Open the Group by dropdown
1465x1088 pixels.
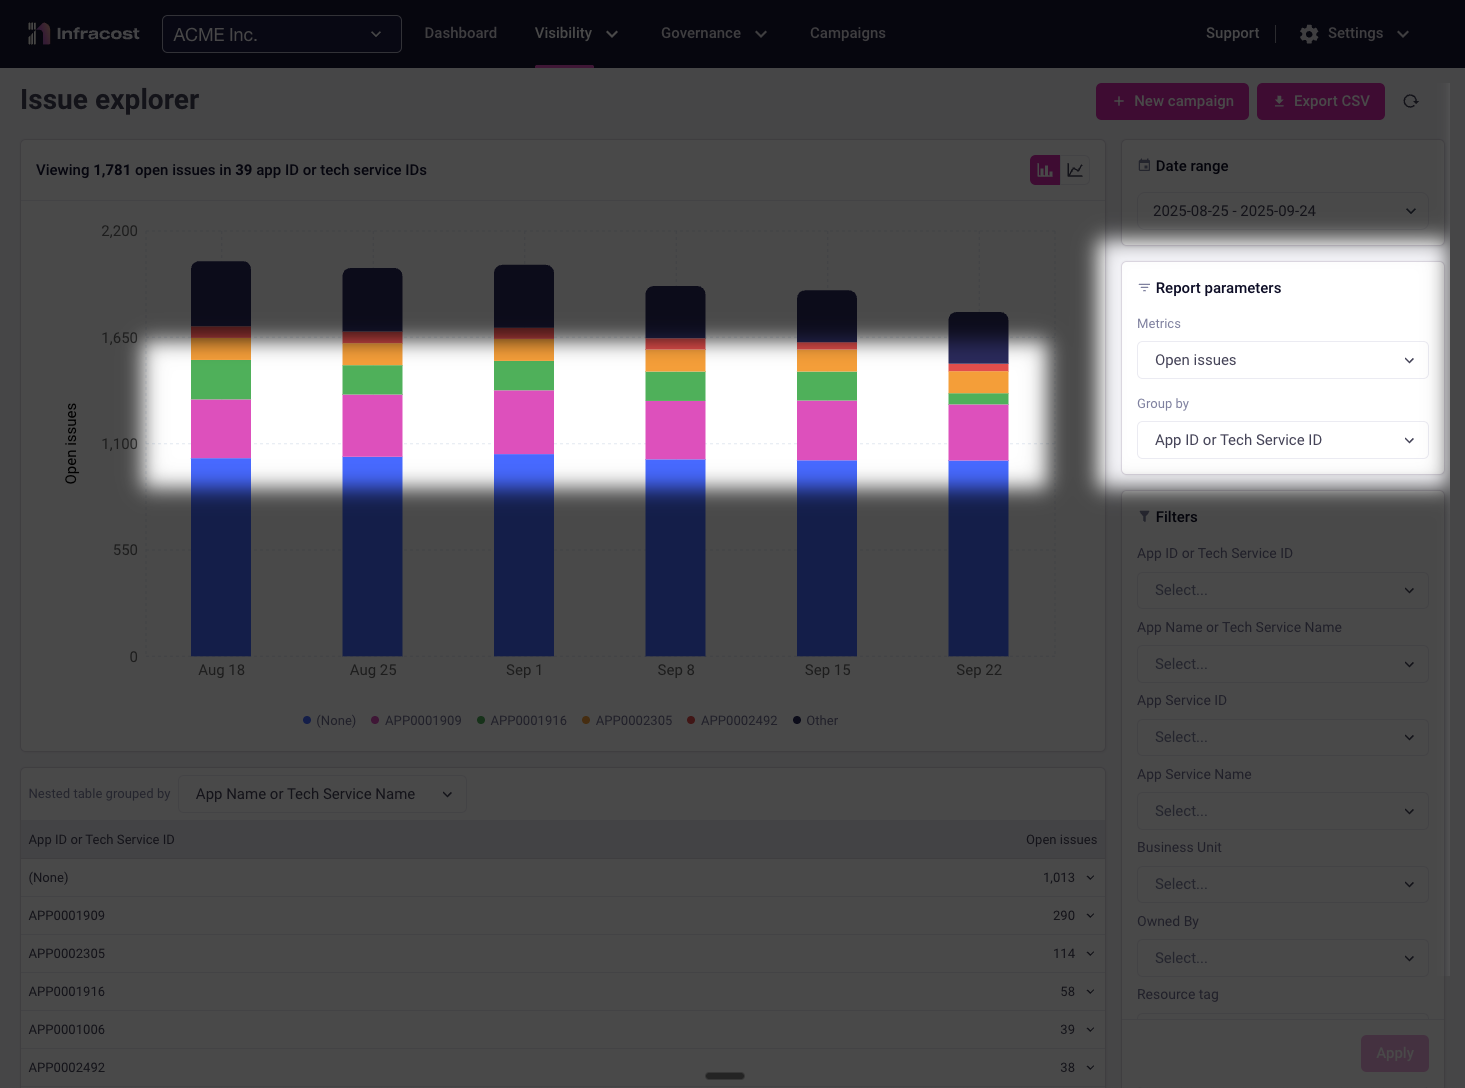[1282, 440]
